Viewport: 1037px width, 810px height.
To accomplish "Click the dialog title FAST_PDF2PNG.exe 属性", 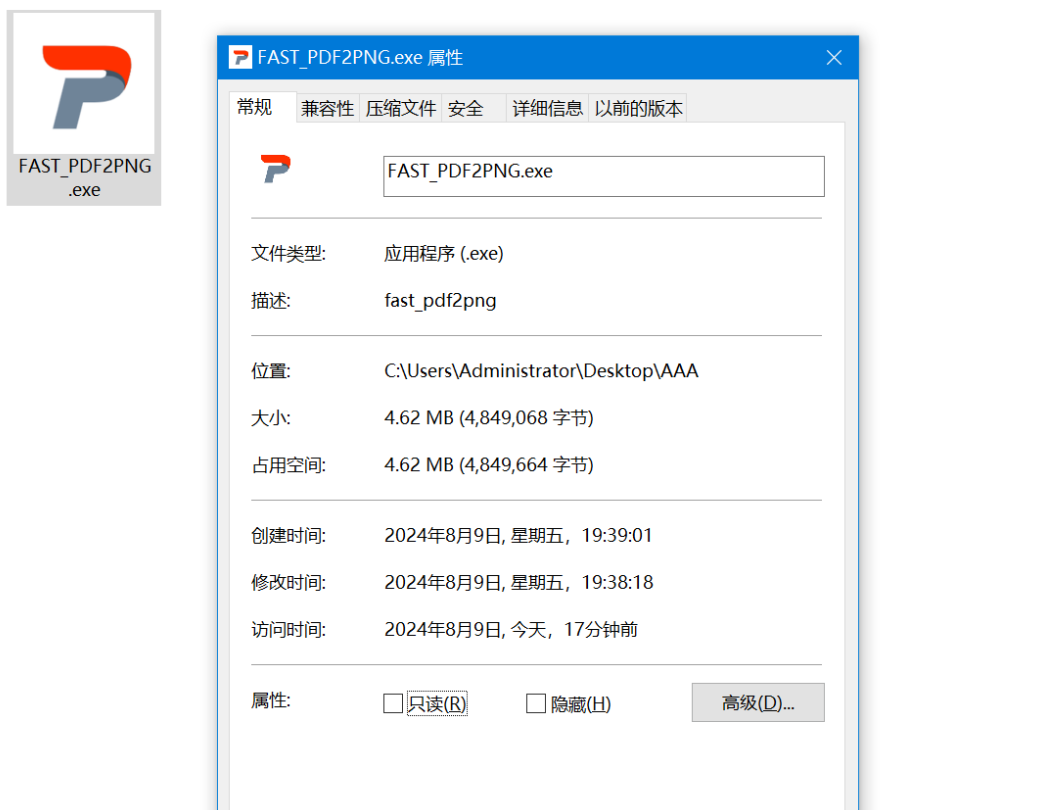I will 358,57.
